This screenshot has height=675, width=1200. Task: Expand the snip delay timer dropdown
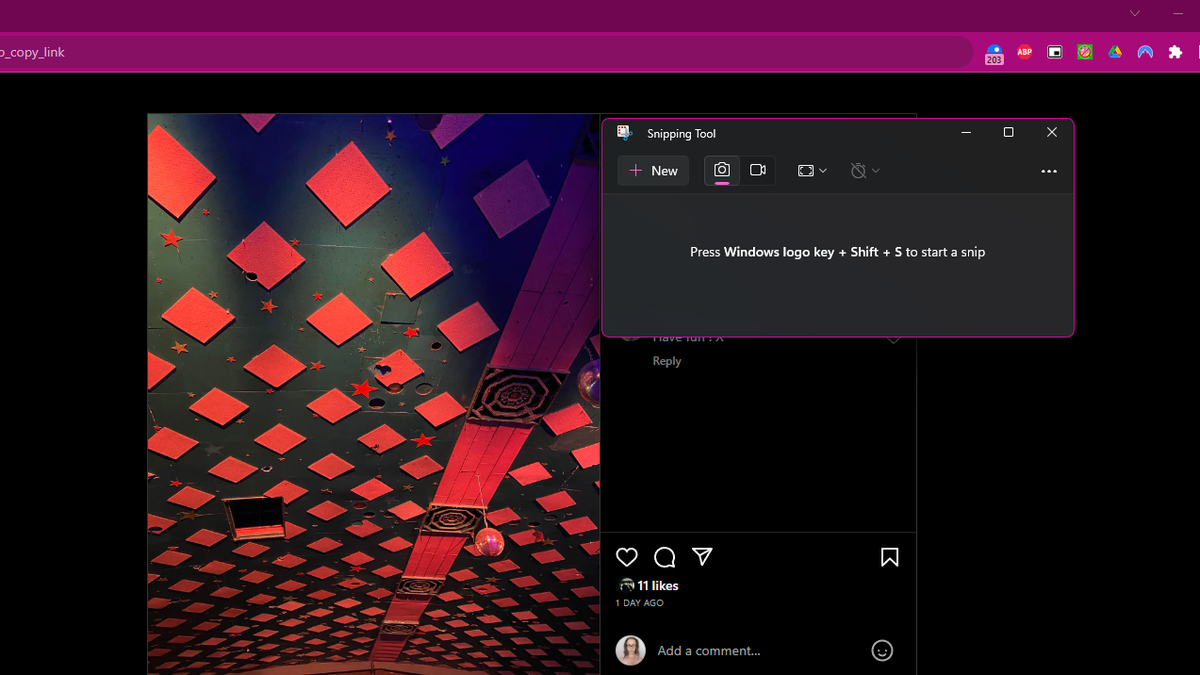tap(864, 170)
